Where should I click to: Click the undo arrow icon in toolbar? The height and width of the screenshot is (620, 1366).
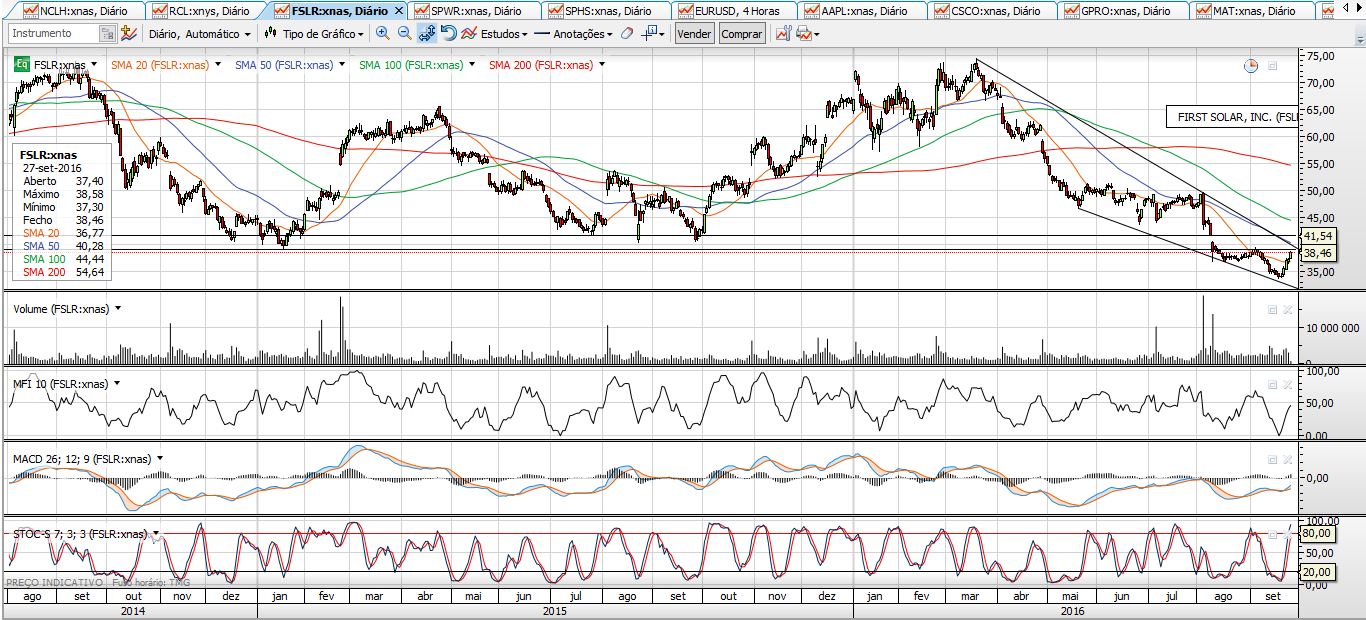(449, 33)
